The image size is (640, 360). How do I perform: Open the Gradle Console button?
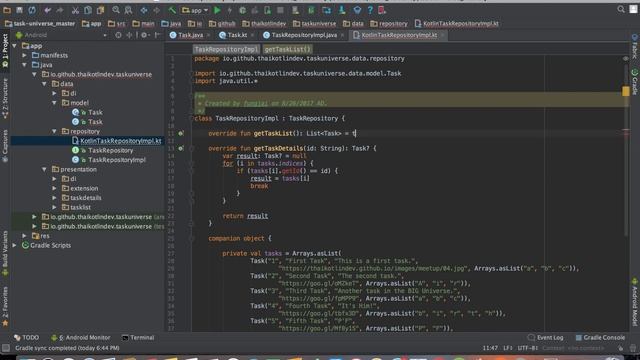point(600,338)
